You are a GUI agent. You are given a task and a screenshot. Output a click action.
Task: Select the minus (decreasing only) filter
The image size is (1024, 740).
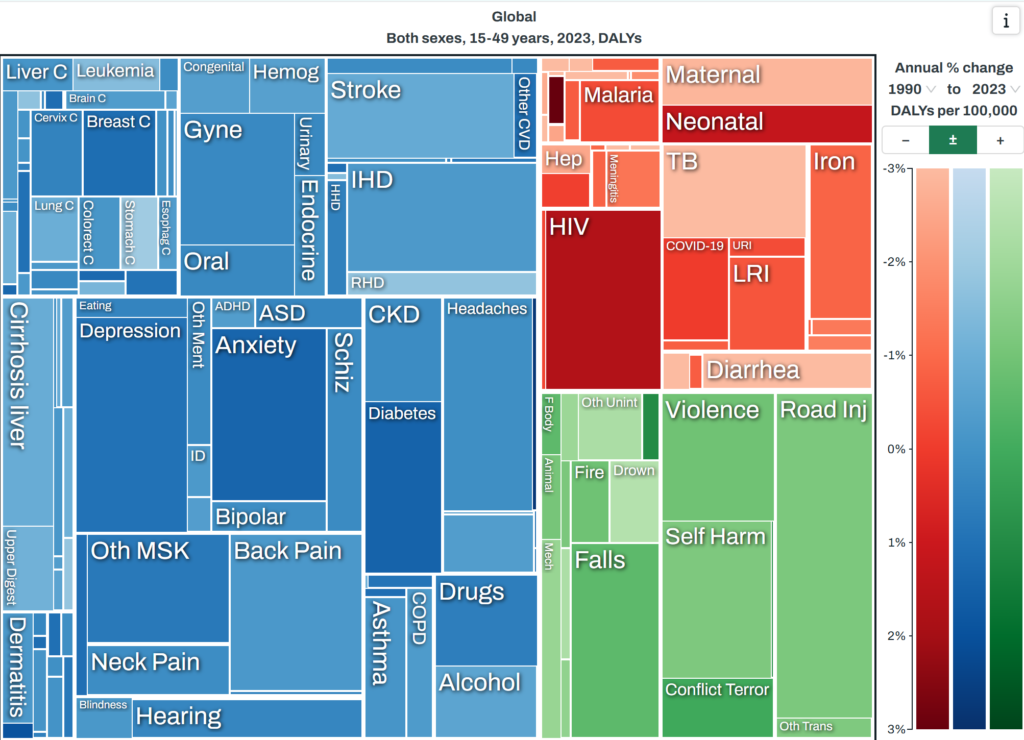click(904, 141)
